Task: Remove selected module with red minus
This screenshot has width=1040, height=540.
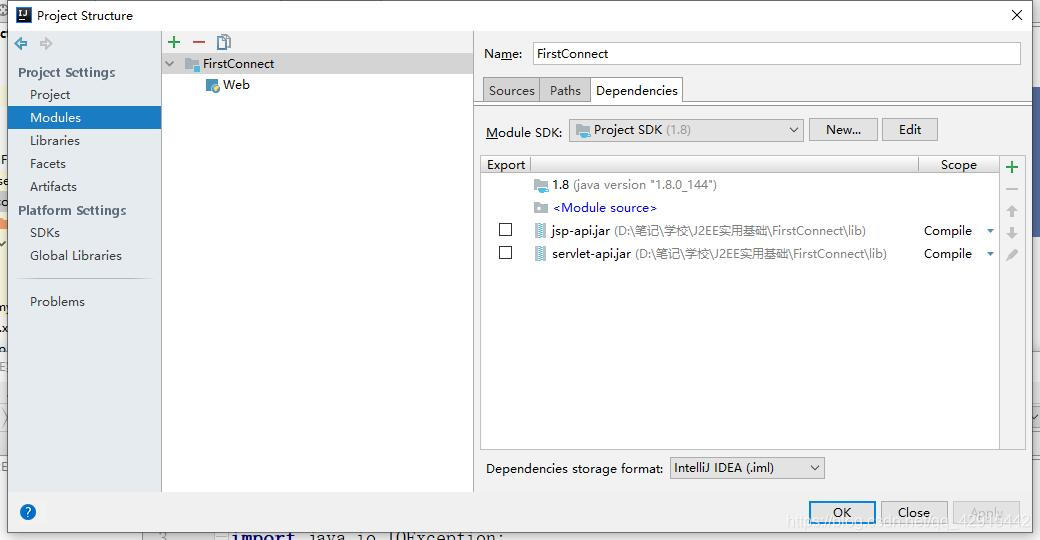Action: tap(199, 42)
